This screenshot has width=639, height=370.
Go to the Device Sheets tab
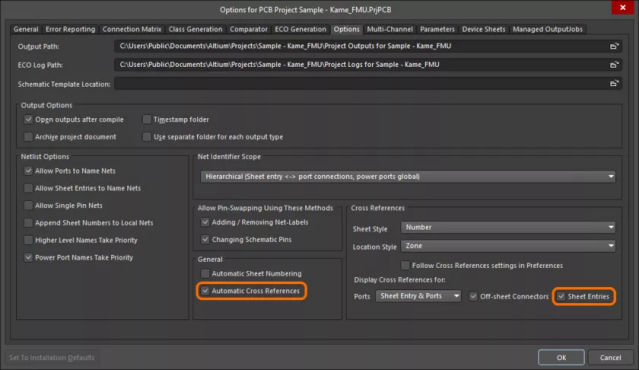[483, 29]
